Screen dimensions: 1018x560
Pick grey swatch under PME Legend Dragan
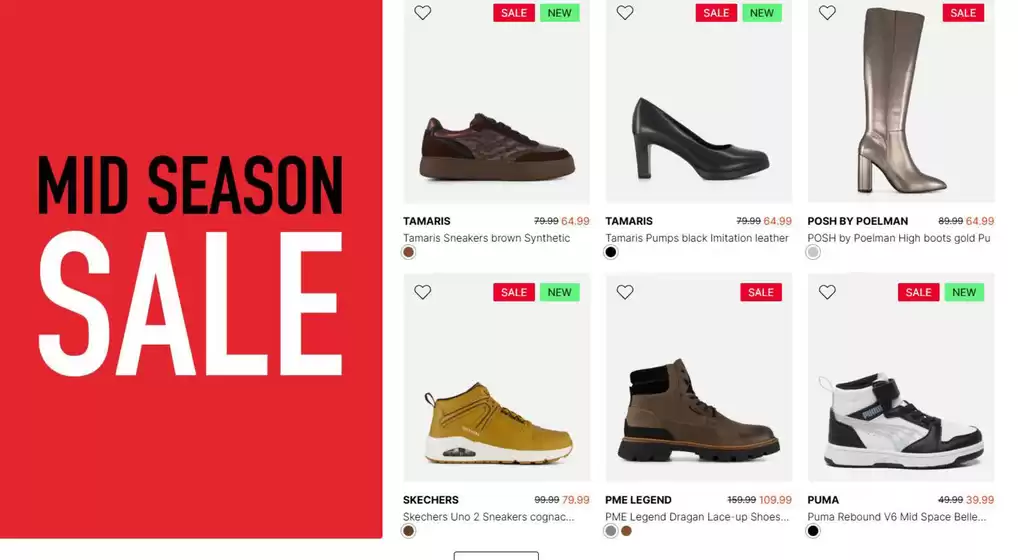click(x=611, y=531)
